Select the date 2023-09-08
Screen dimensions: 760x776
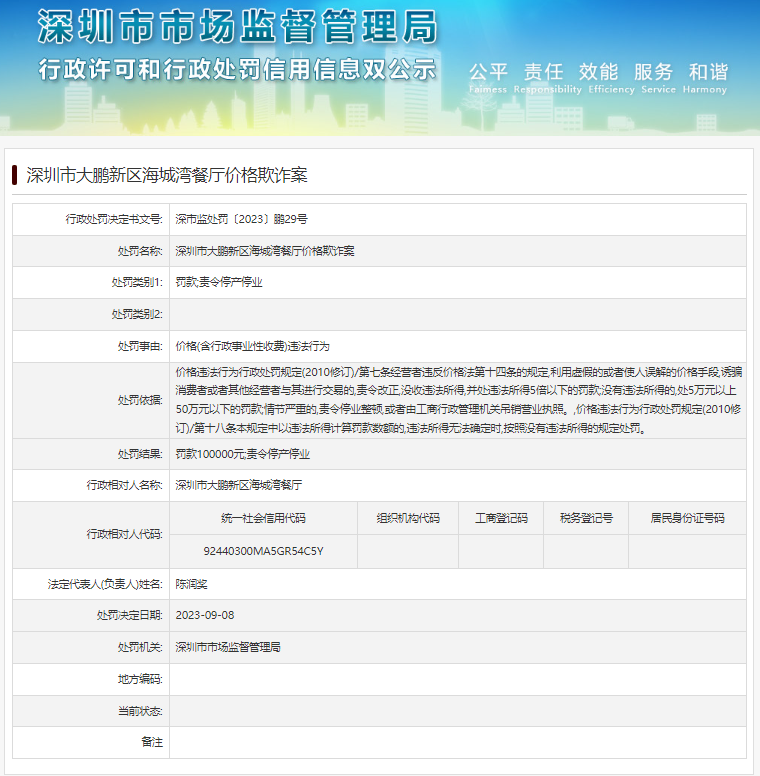click(205, 616)
